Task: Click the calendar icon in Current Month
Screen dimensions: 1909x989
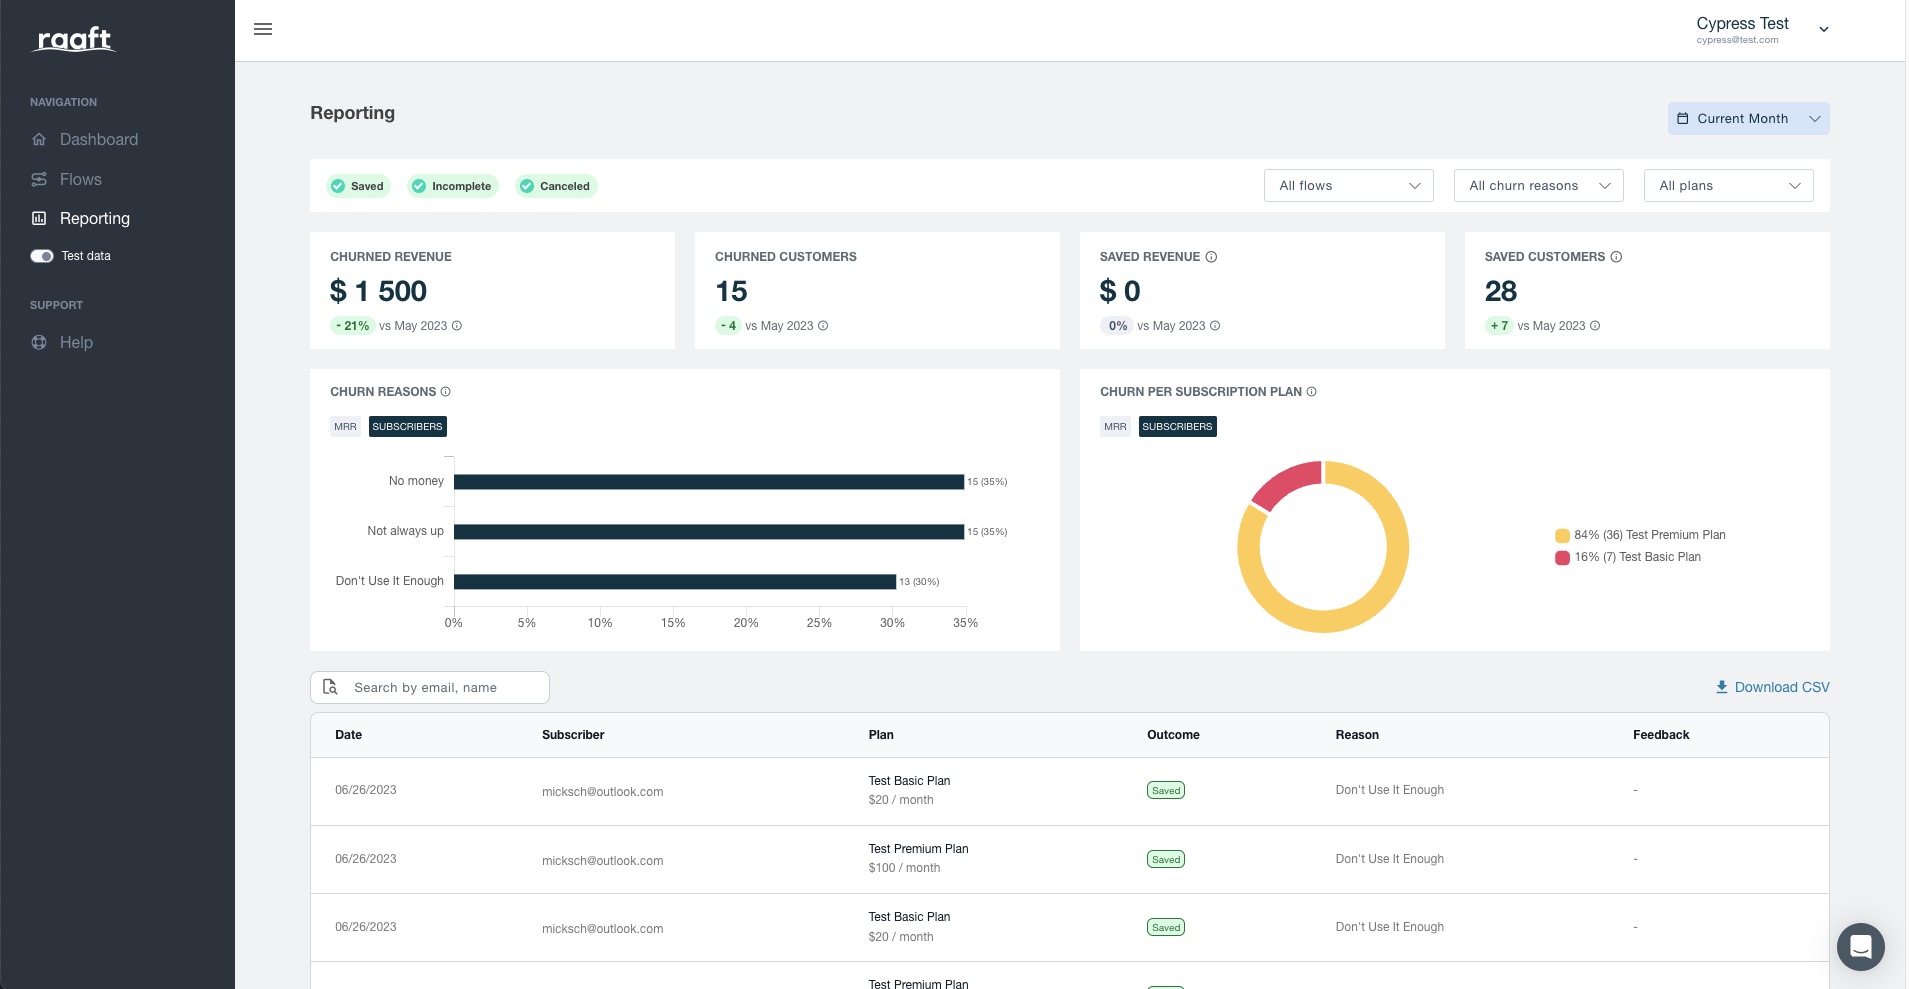Action: [x=1682, y=118]
